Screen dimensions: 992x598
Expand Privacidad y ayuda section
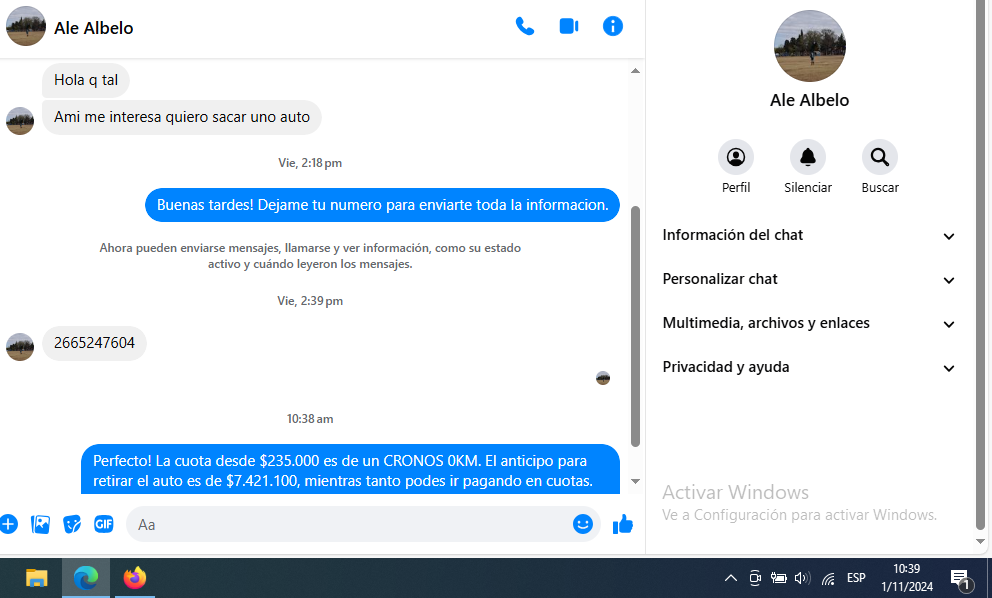coord(809,367)
